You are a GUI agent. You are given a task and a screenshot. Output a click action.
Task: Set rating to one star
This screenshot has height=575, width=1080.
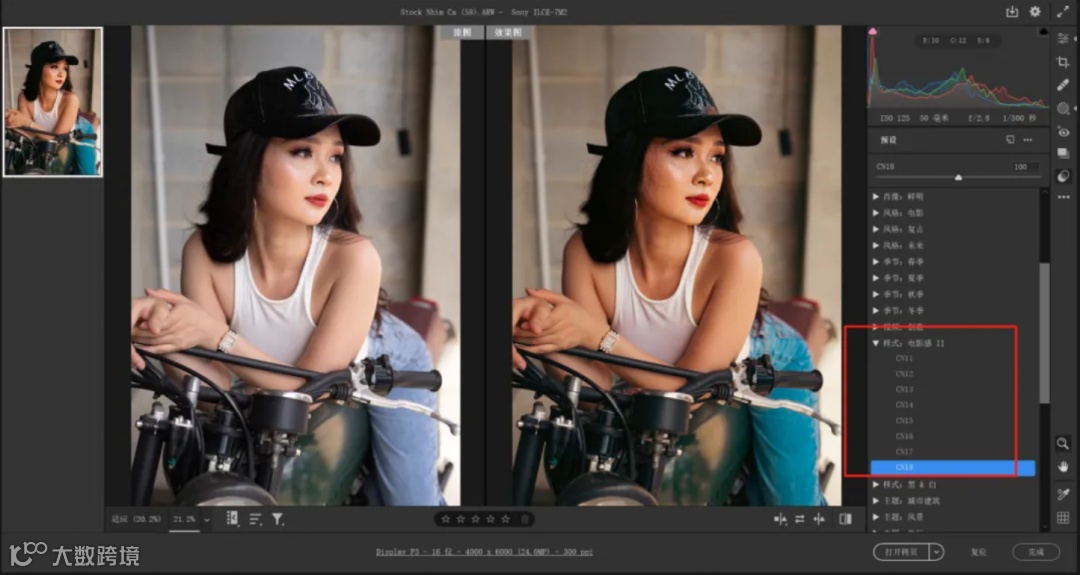[x=446, y=519]
